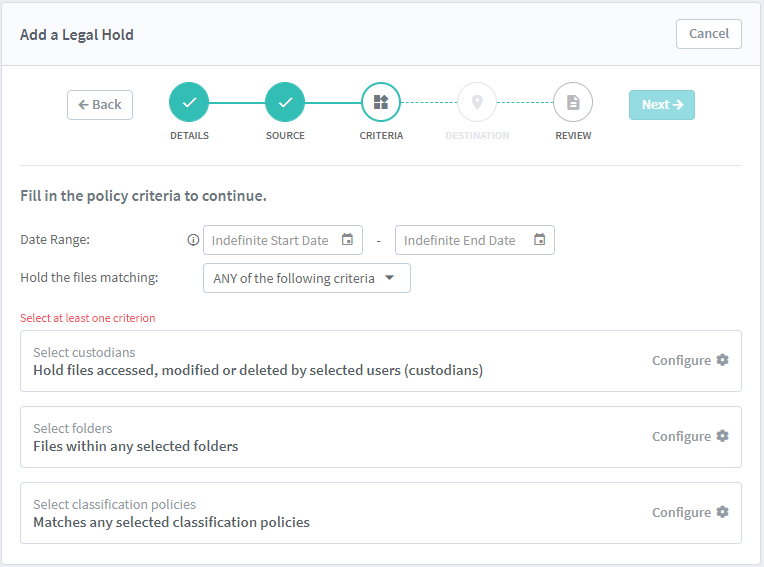Open the 'ANY of the following criteria' dropdown

pyautogui.click(x=307, y=278)
